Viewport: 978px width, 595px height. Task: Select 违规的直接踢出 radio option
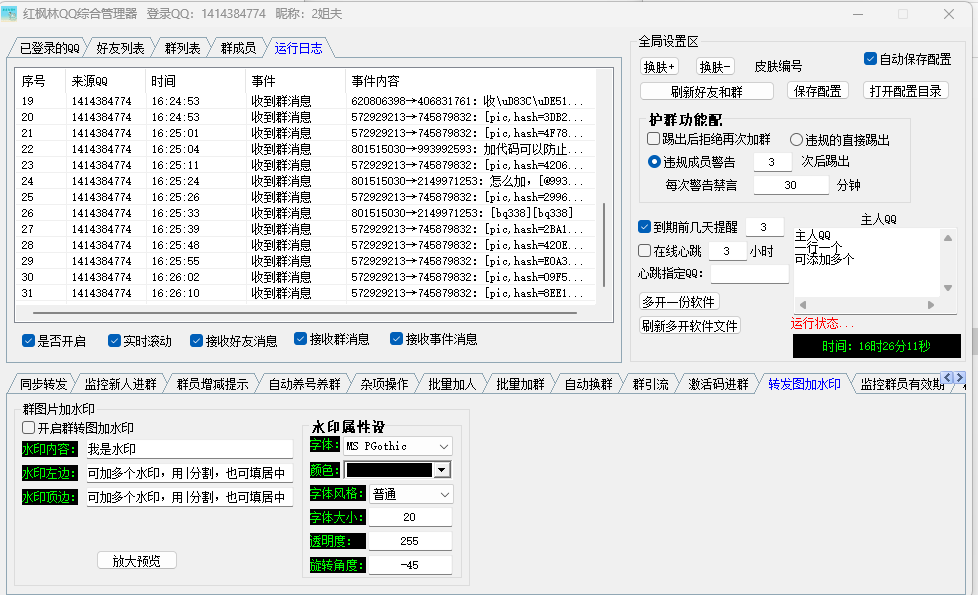tap(797, 140)
